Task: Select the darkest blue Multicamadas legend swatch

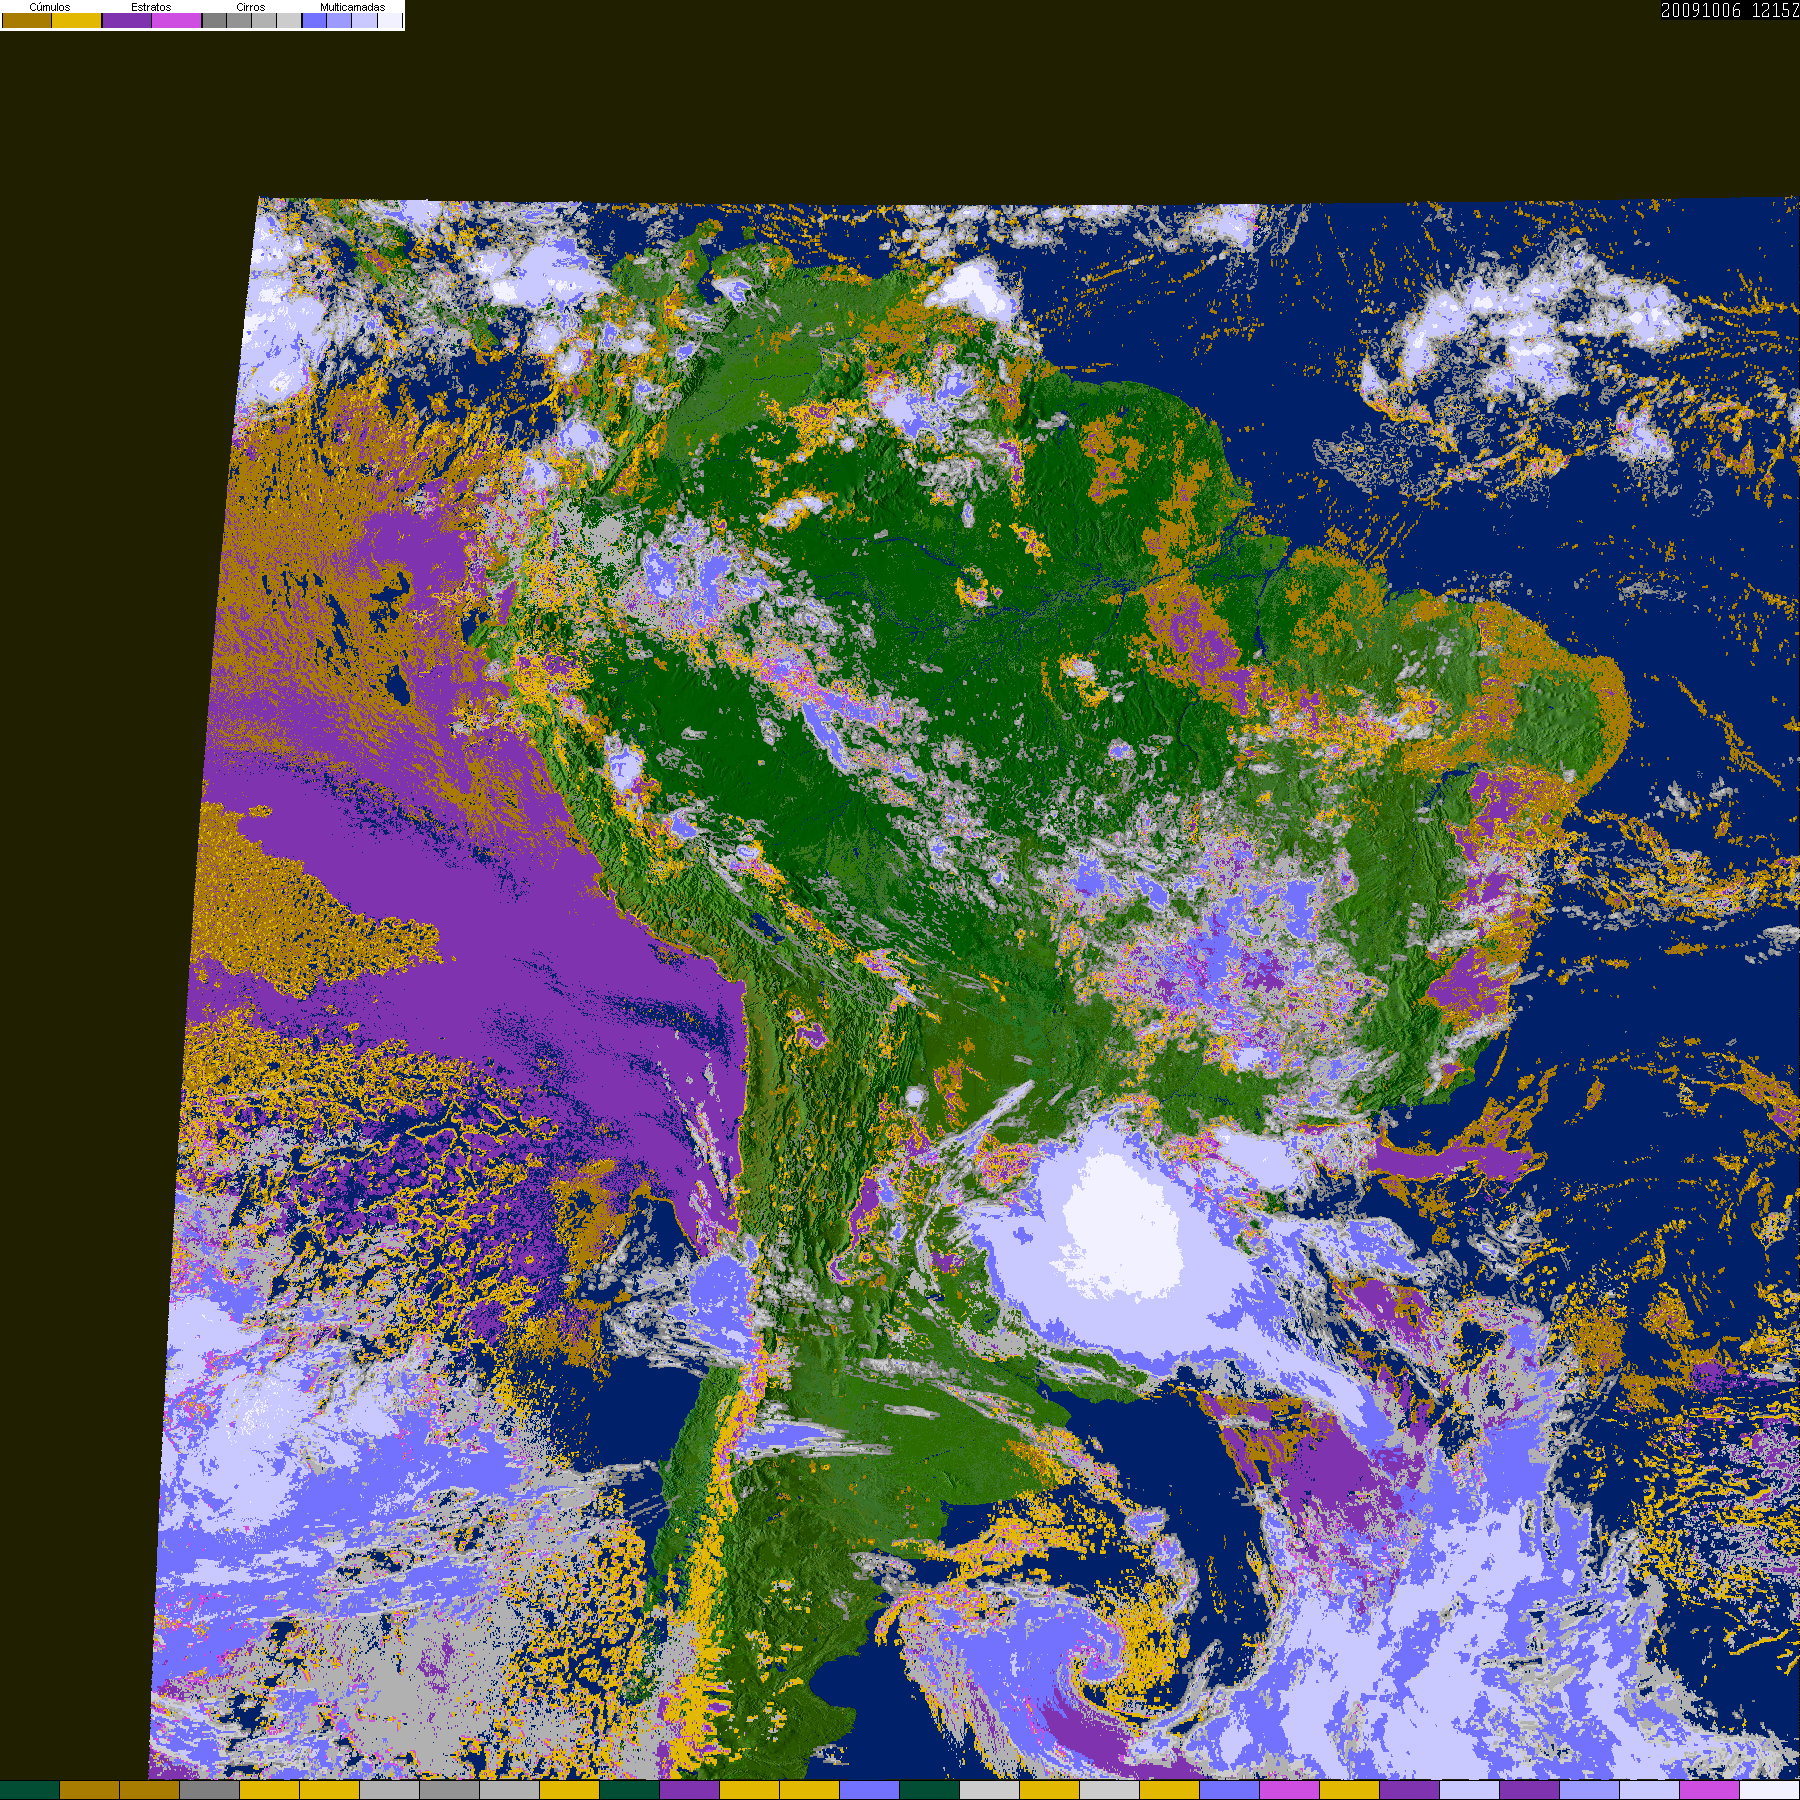Action: pos(314,21)
